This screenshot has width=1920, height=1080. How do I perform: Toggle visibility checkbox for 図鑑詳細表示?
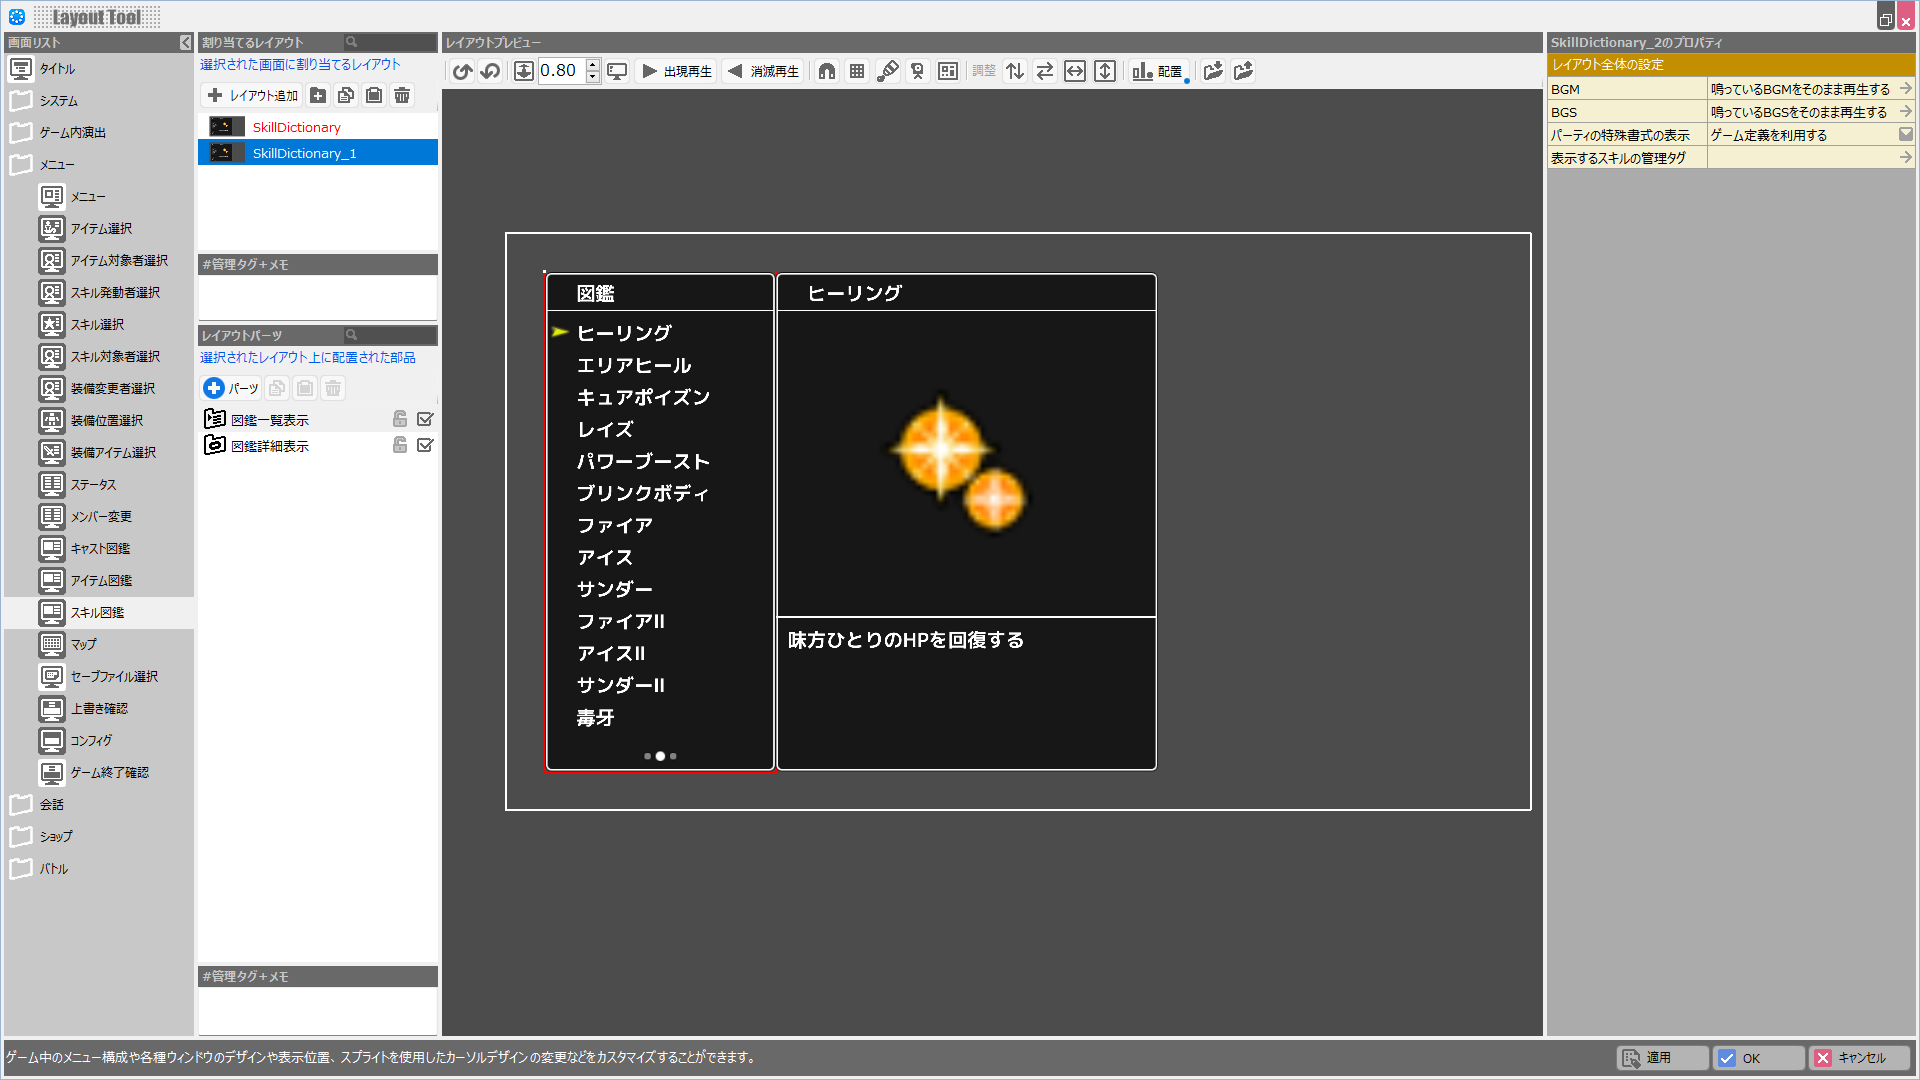(x=425, y=445)
